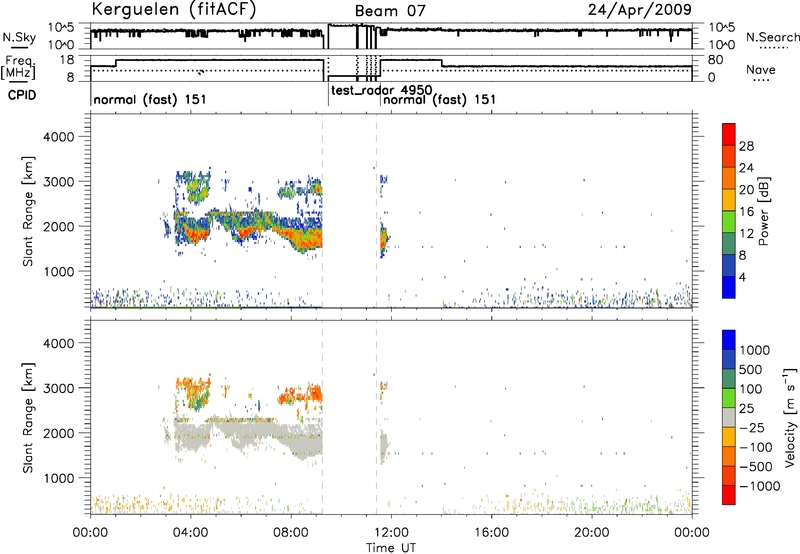Pick the blue top segment of velocity colorbar

(x=729, y=340)
